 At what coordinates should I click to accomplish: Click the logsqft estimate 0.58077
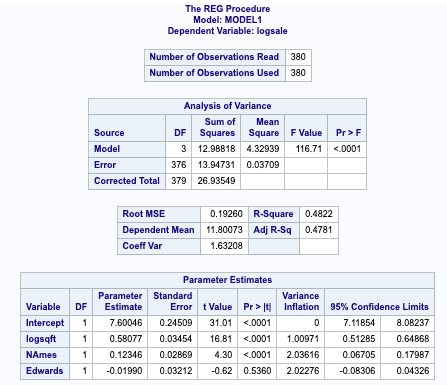pyautogui.click(x=126, y=339)
